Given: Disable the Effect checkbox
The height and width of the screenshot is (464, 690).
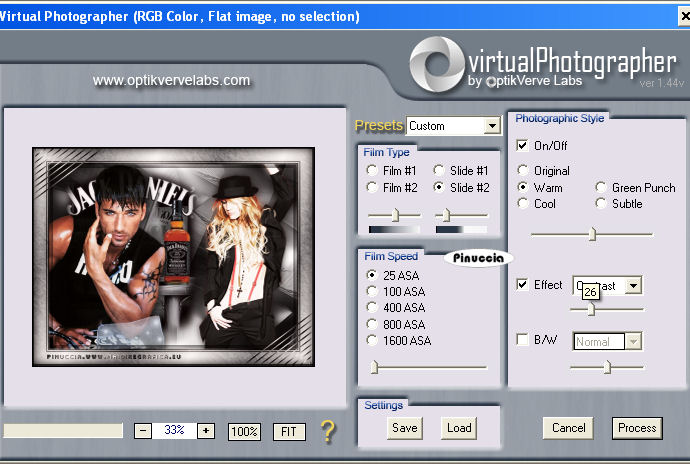Looking at the screenshot, I should pos(522,284).
